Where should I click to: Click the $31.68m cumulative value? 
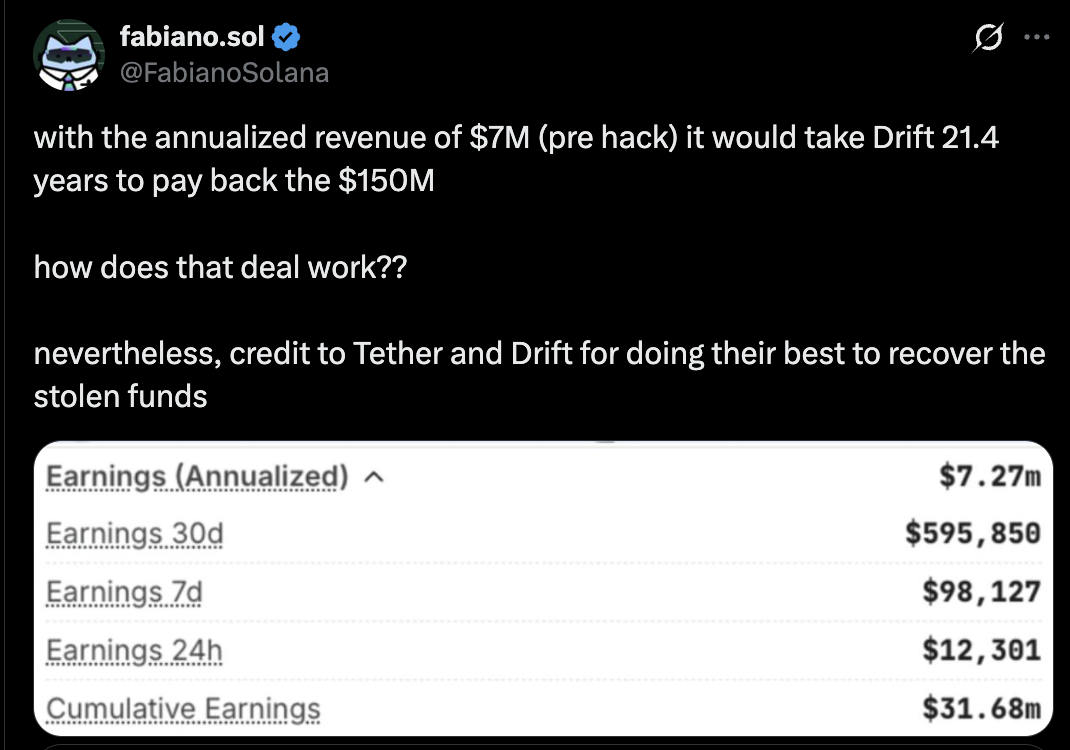coord(981,709)
